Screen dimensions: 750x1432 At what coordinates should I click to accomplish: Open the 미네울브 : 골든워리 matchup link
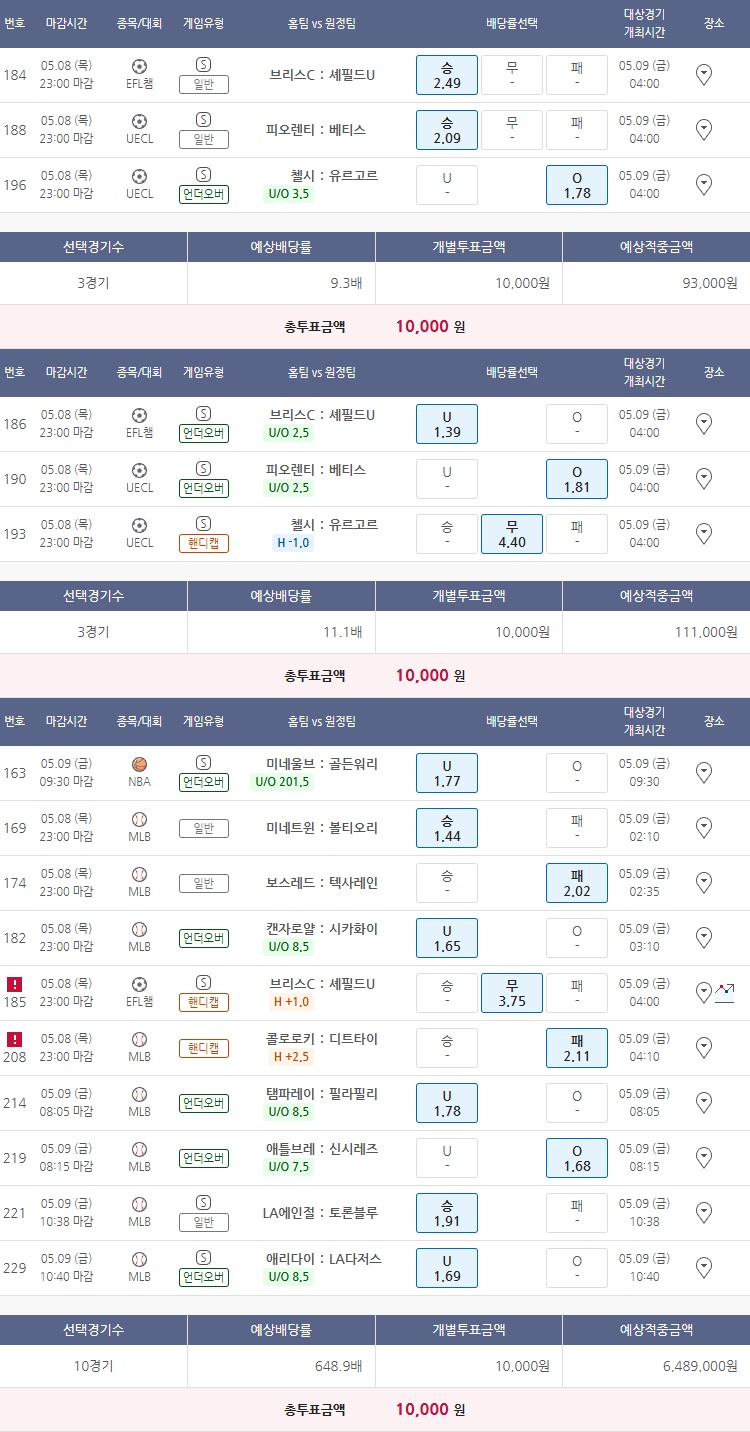point(322,764)
